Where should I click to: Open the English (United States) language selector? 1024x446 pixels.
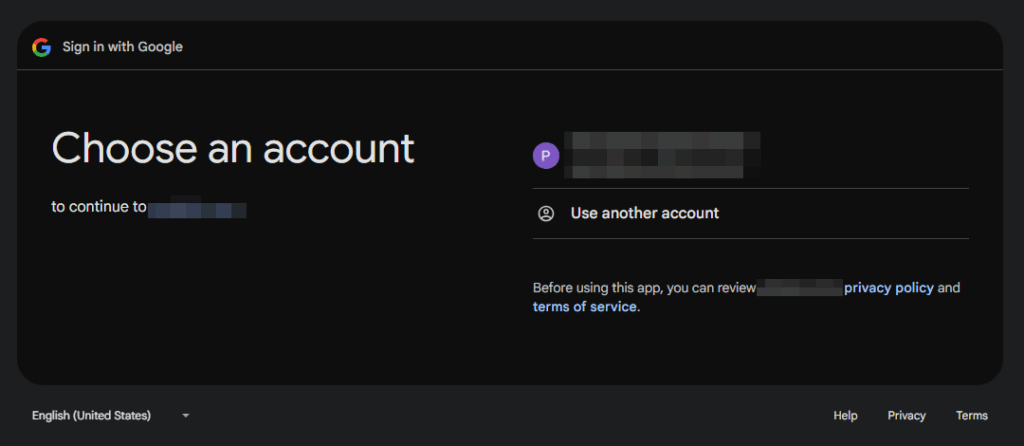click(92, 415)
